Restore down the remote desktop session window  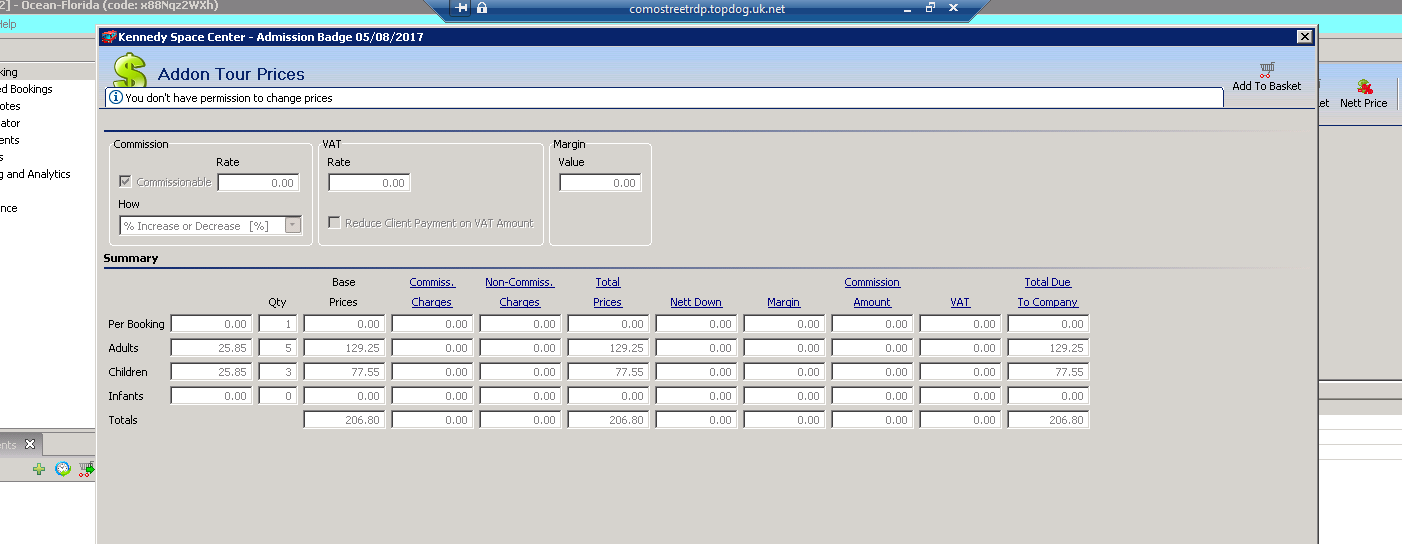(x=930, y=8)
